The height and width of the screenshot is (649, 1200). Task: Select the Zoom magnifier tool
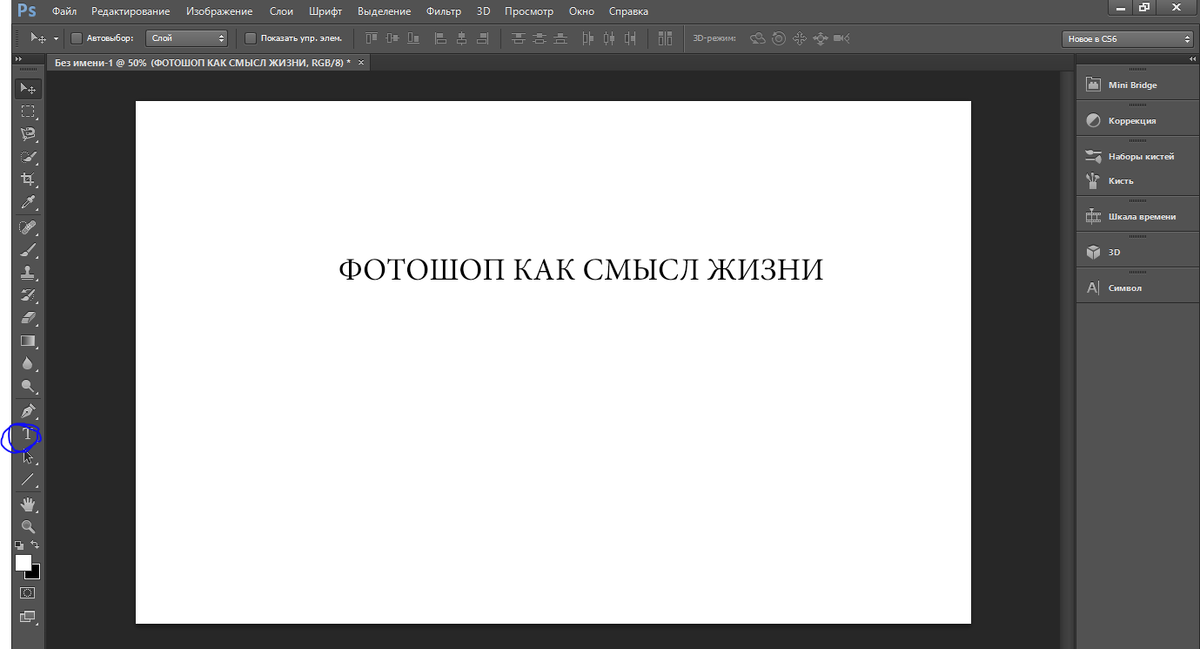[x=28, y=526]
